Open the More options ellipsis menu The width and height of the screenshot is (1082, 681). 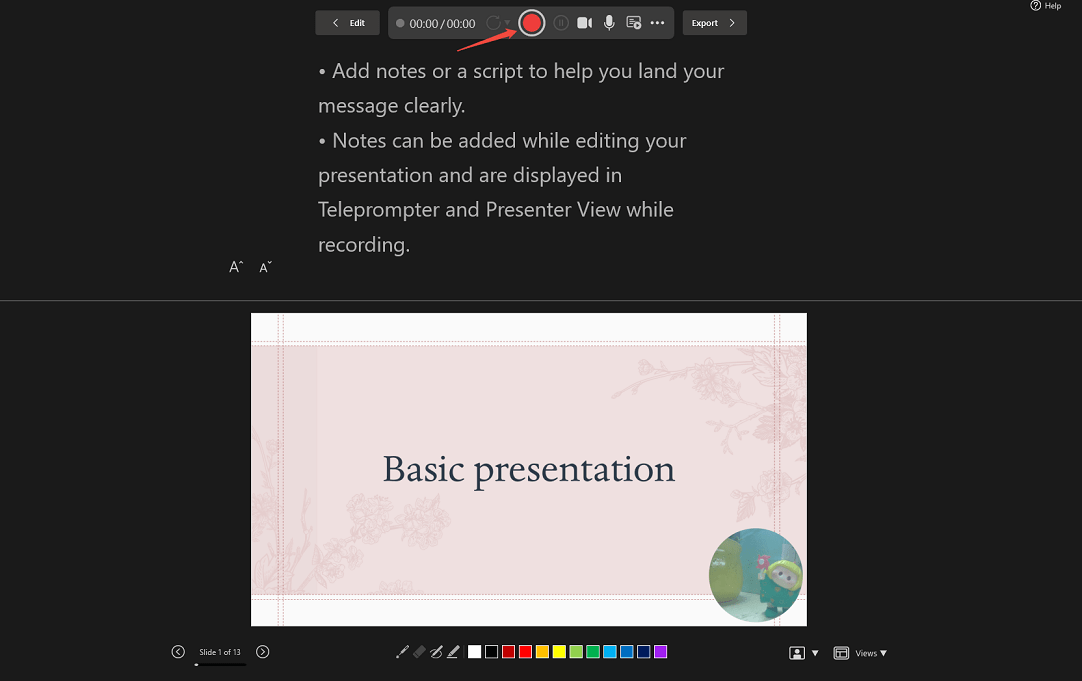coord(657,22)
